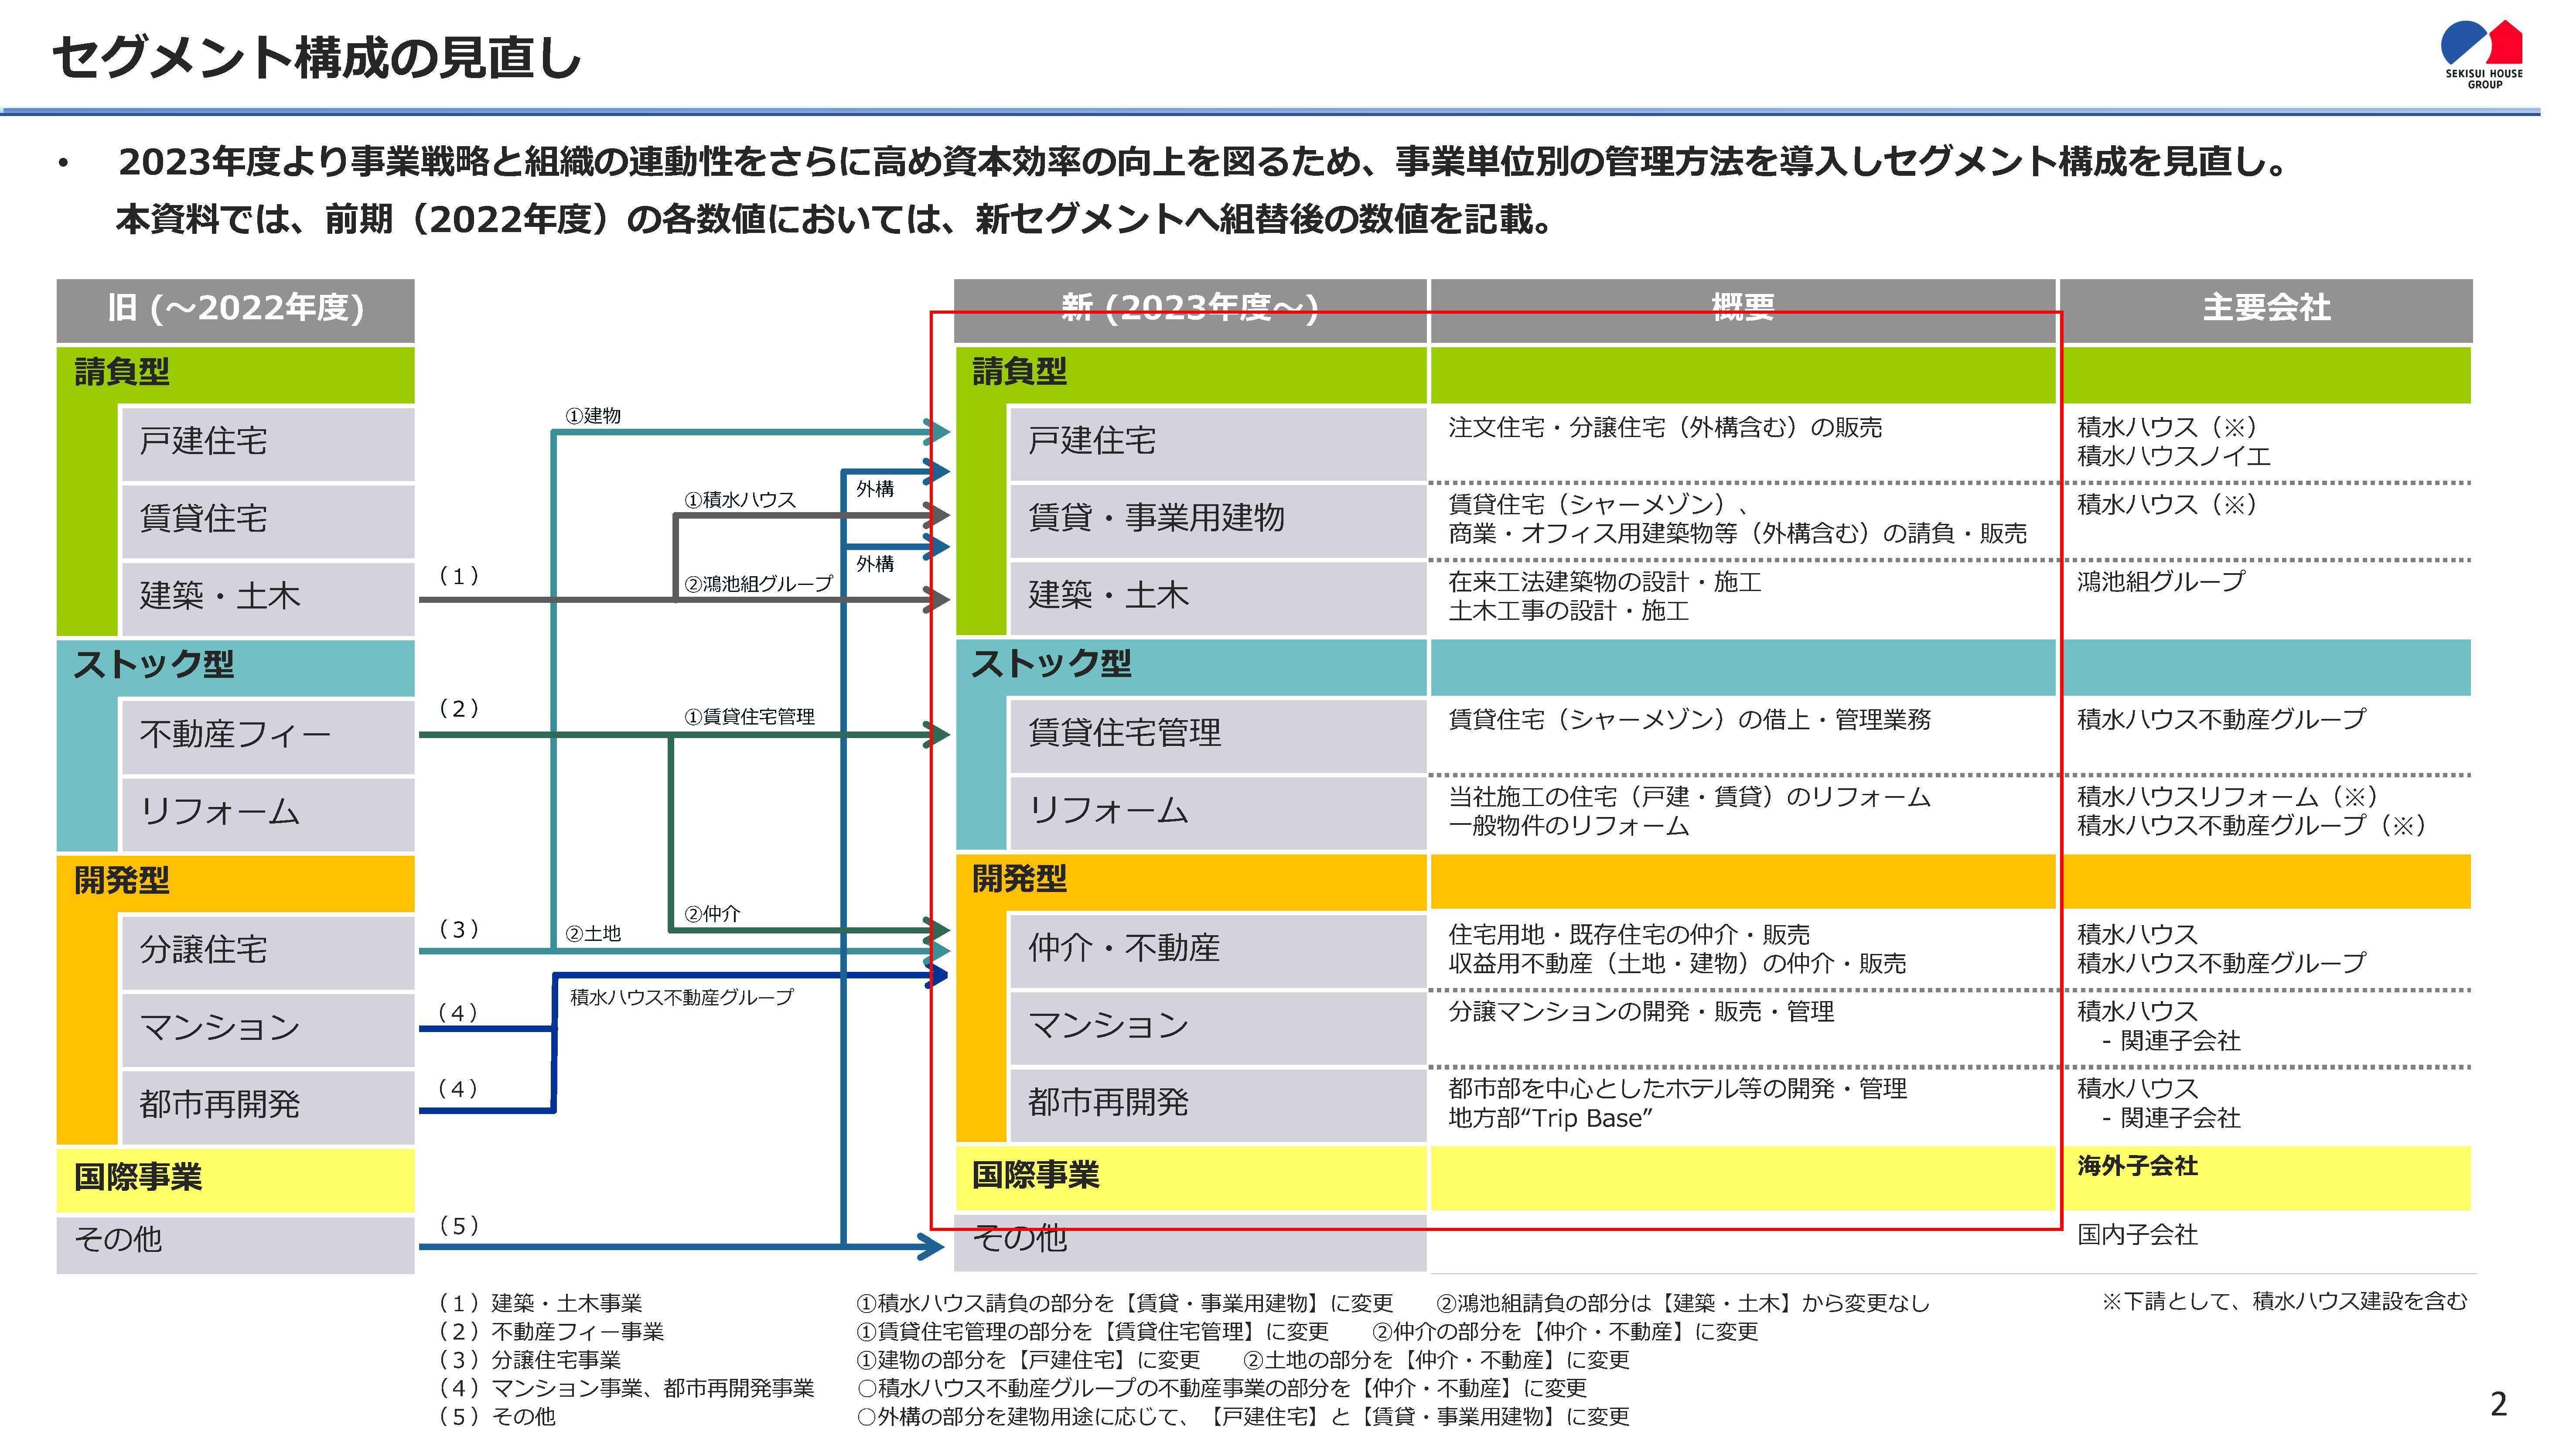Click marker (2) beside 不動産フィー
This screenshot has width=2576, height=1446.
[459, 709]
